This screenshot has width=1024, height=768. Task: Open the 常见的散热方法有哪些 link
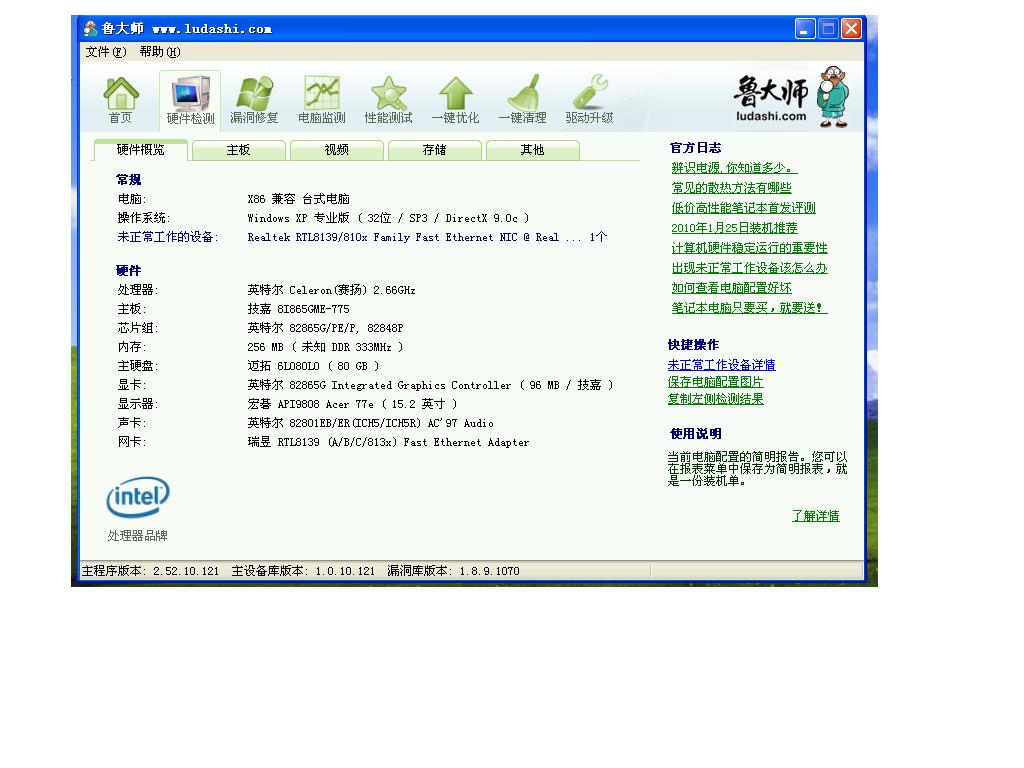(731, 188)
